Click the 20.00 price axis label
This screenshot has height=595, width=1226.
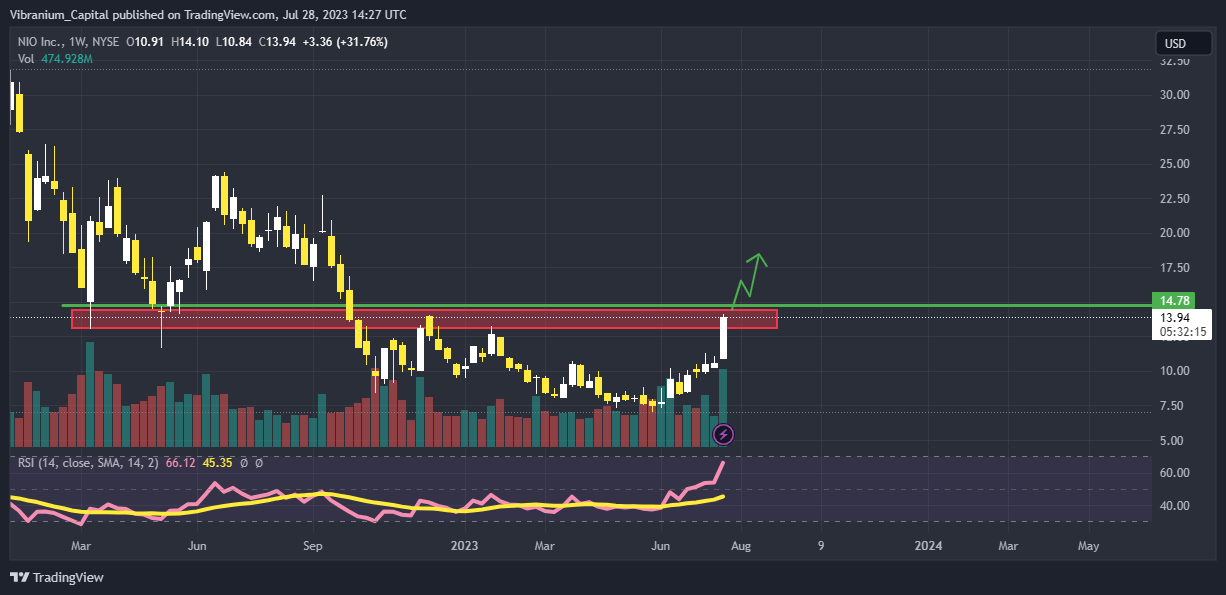tap(1175, 233)
